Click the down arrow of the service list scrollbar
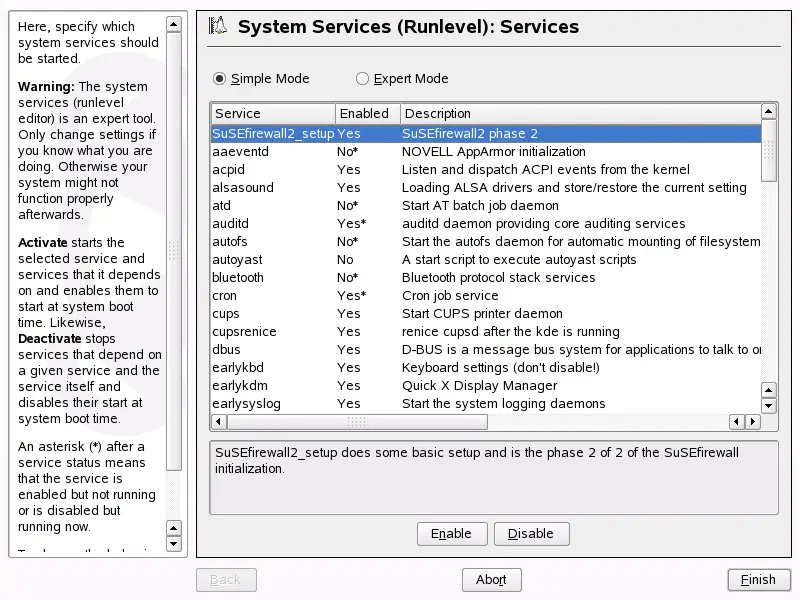Screen dimensions: 800x600 (x=769, y=405)
